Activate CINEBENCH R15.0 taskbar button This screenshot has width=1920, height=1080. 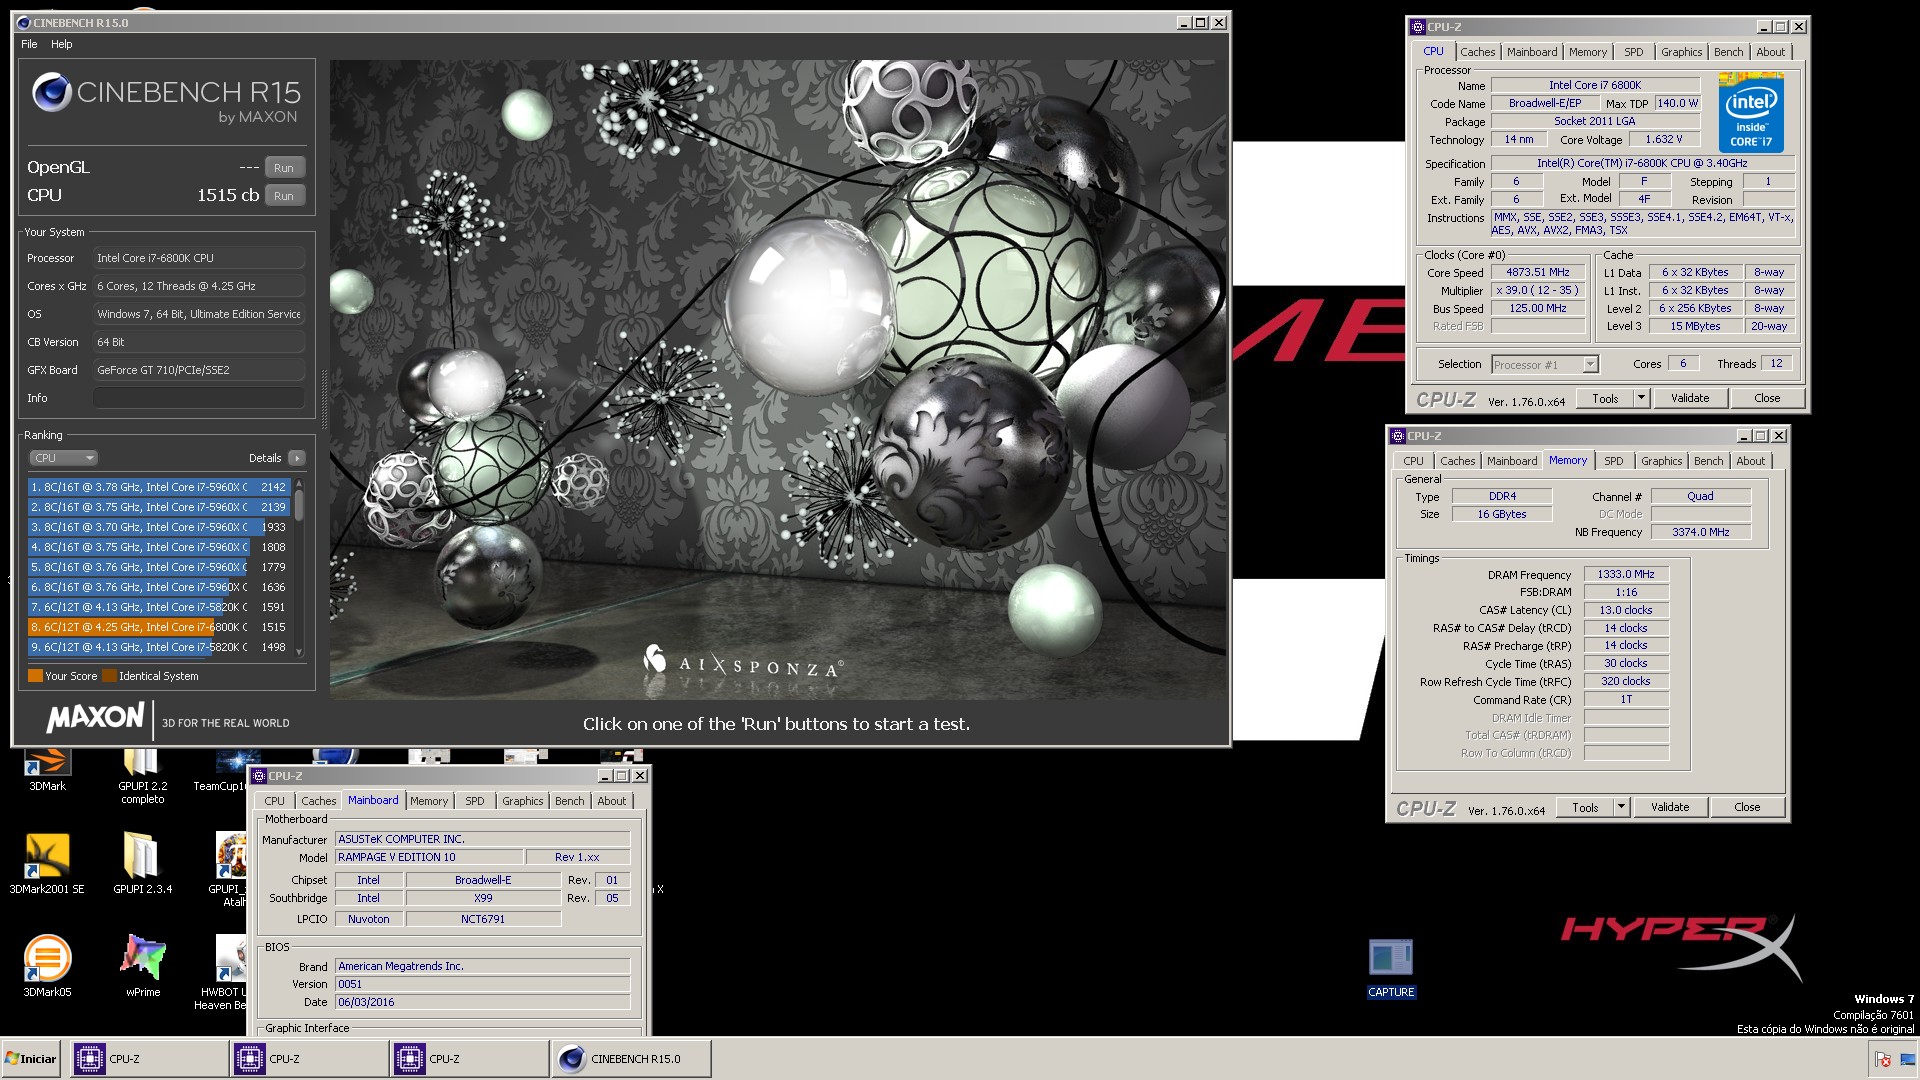pos(631,1059)
